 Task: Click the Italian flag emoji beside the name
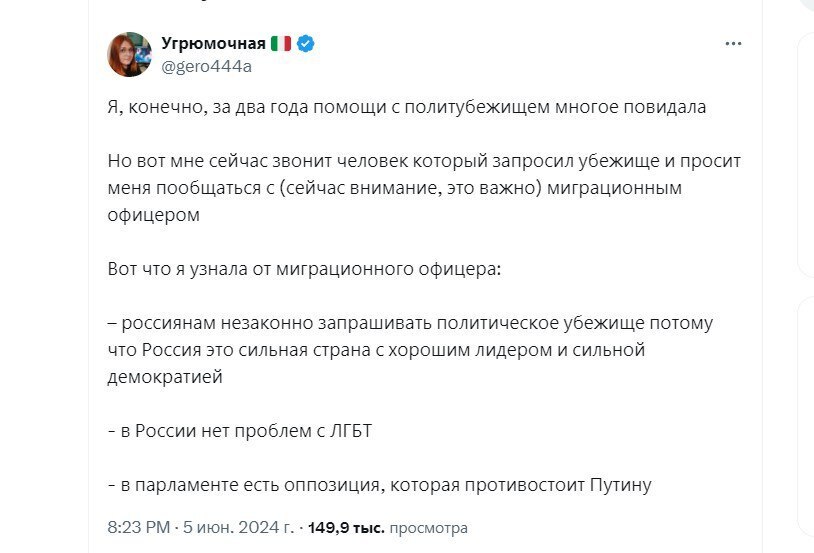281,43
